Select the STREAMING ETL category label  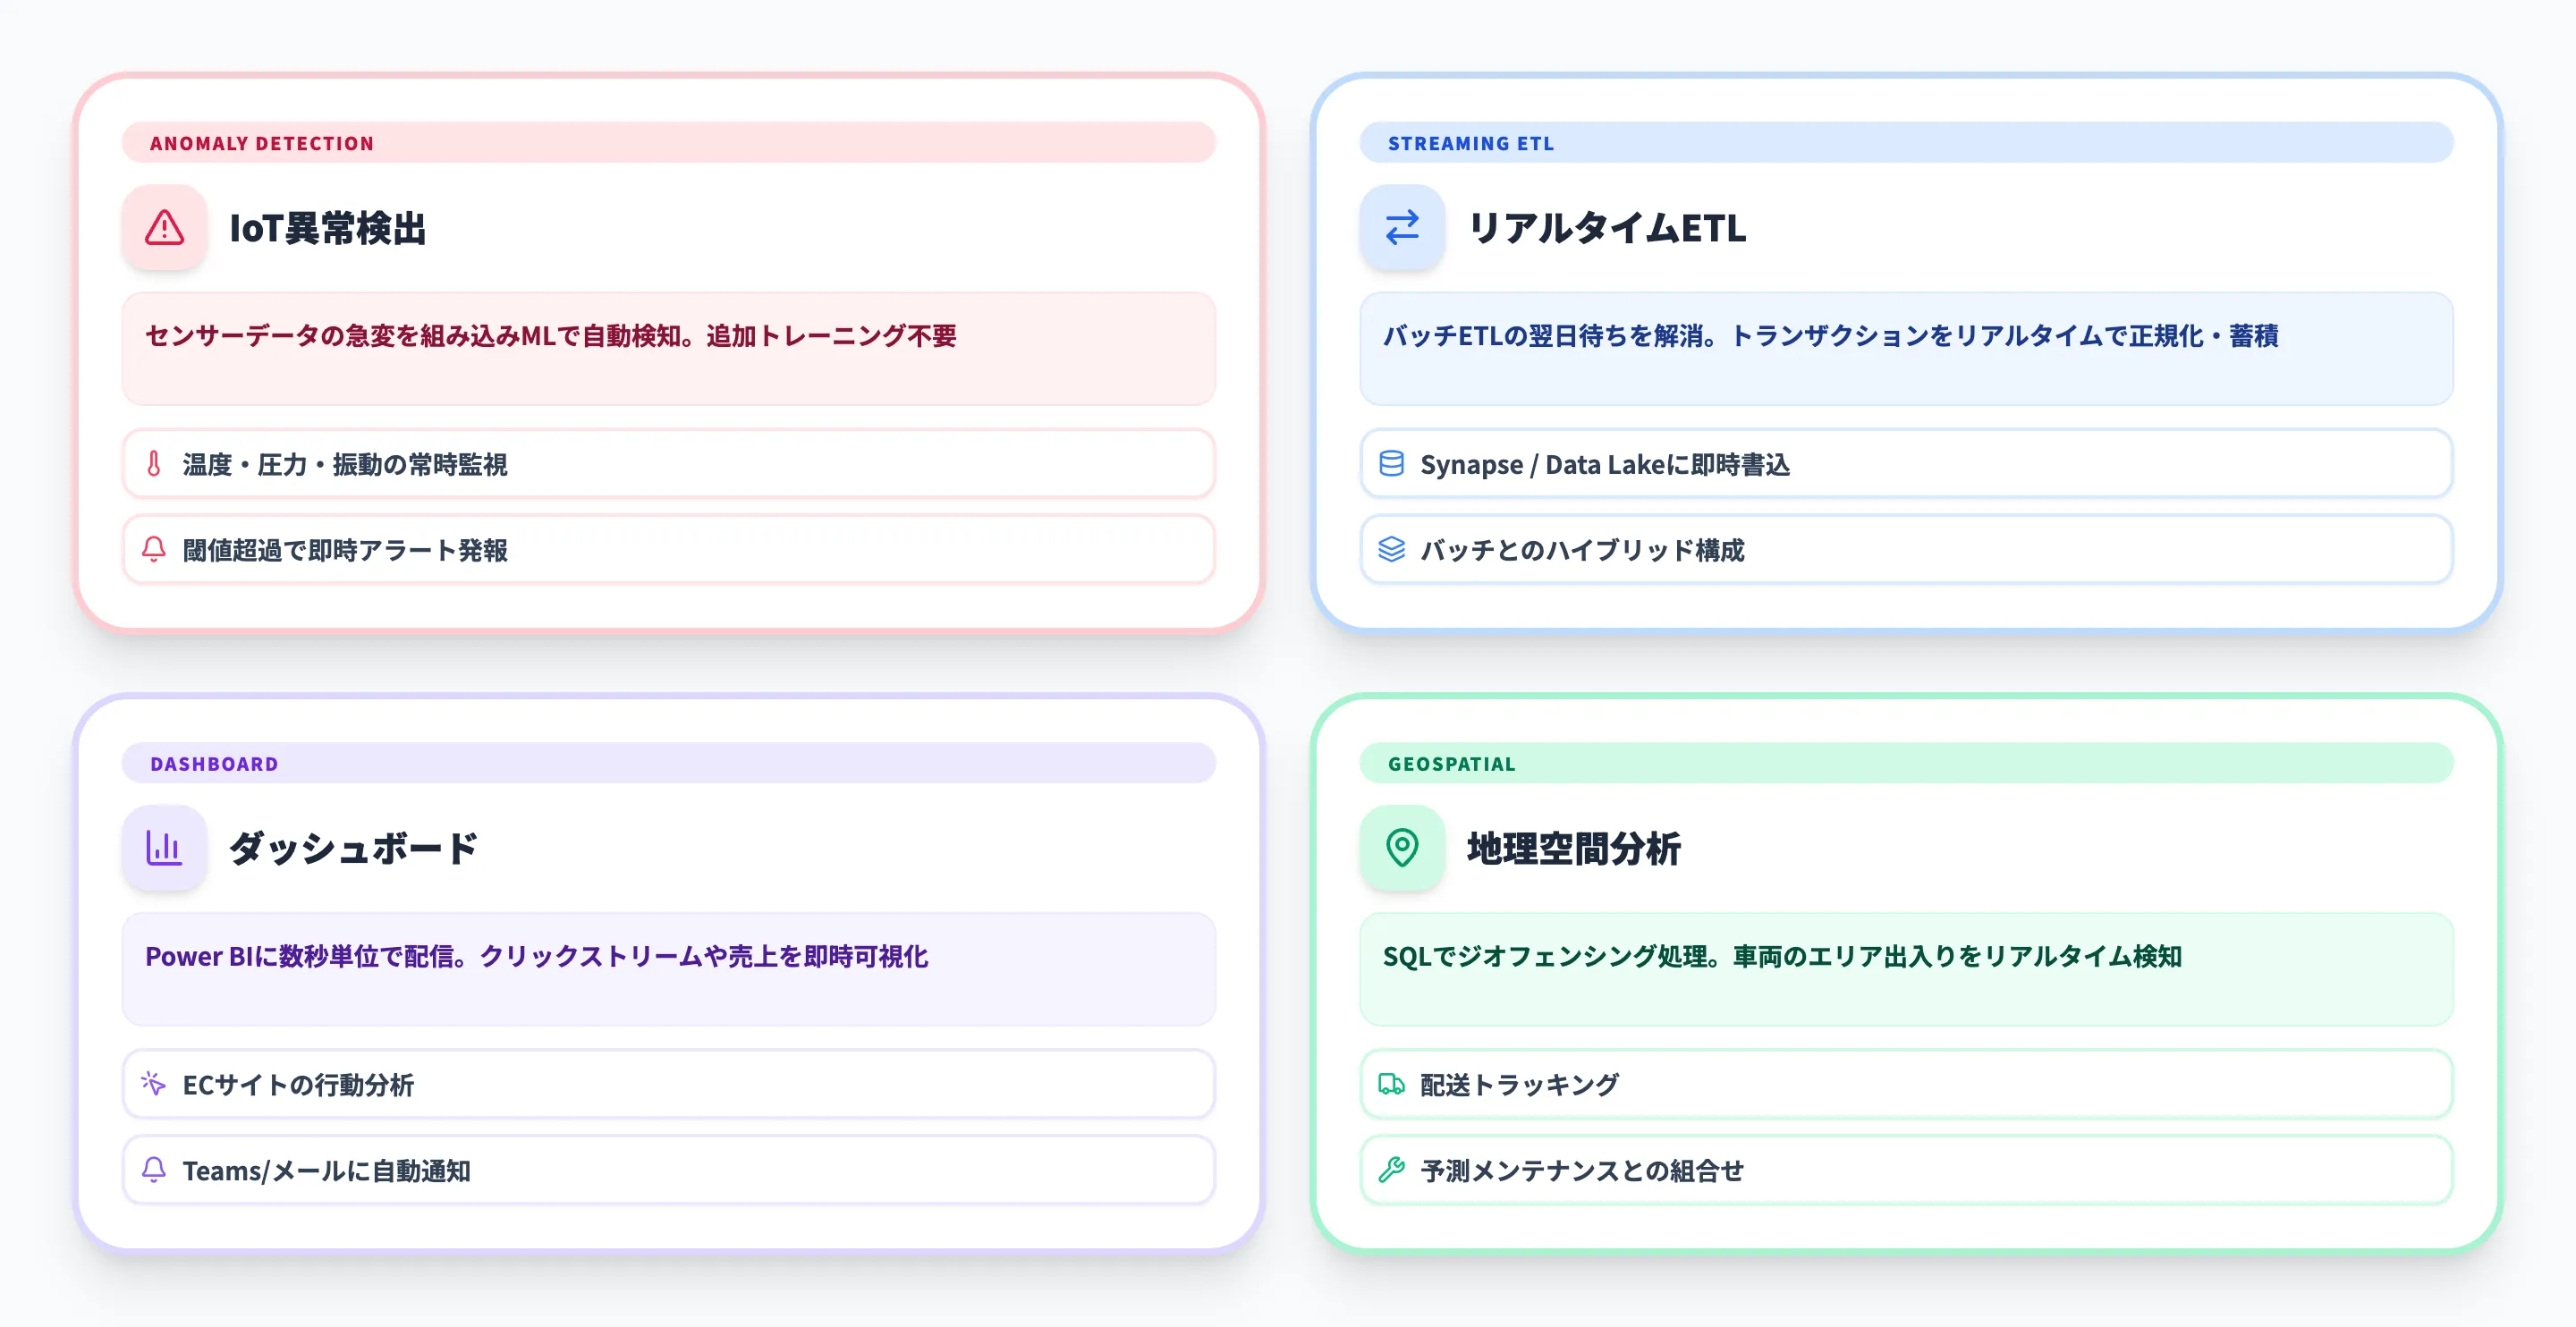tap(1470, 143)
